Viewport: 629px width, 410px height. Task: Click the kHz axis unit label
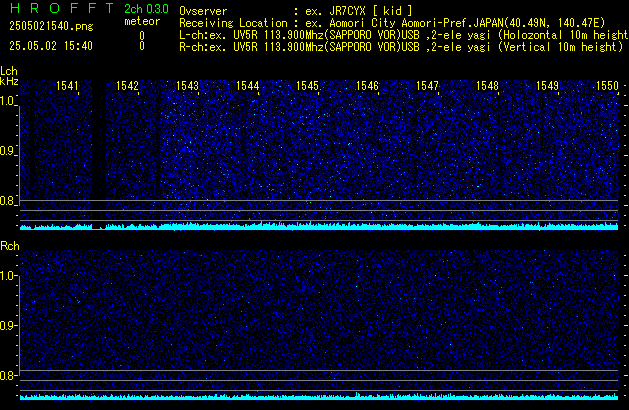click(9, 81)
